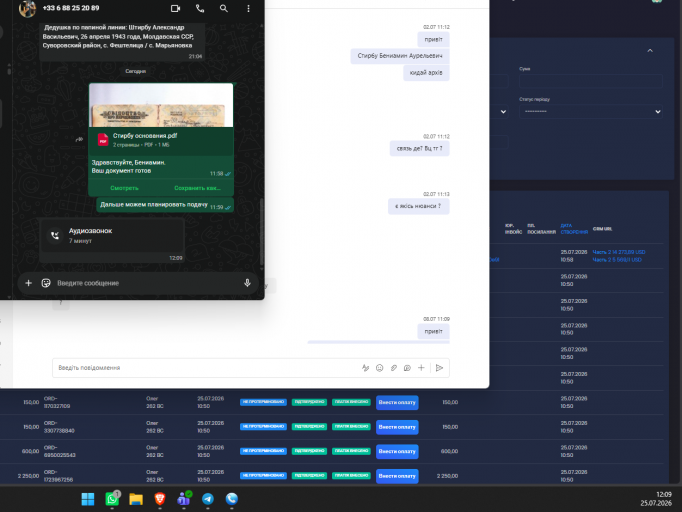This screenshot has height=512, width=682.
Task: Open WhatsApp attachment plus menu
Action: click(28, 283)
